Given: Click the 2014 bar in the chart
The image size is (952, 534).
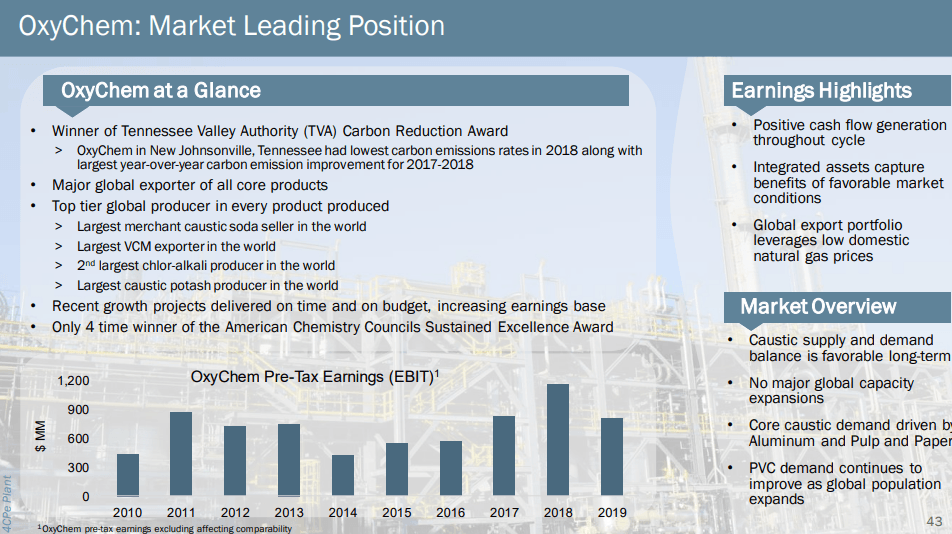Looking at the screenshot, I should tap(343, 476).
